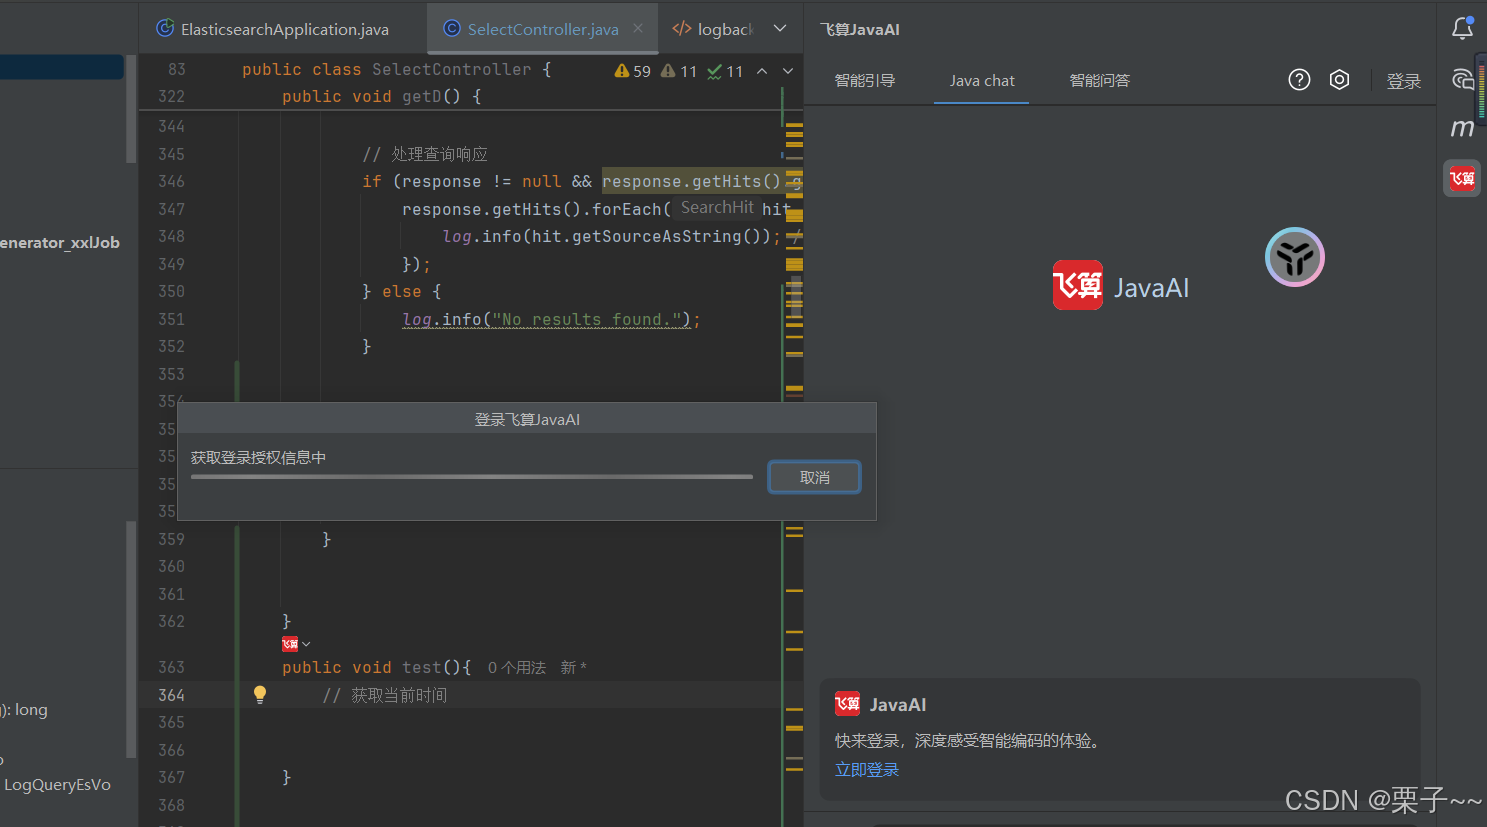Click the "No results found." string

587,319
